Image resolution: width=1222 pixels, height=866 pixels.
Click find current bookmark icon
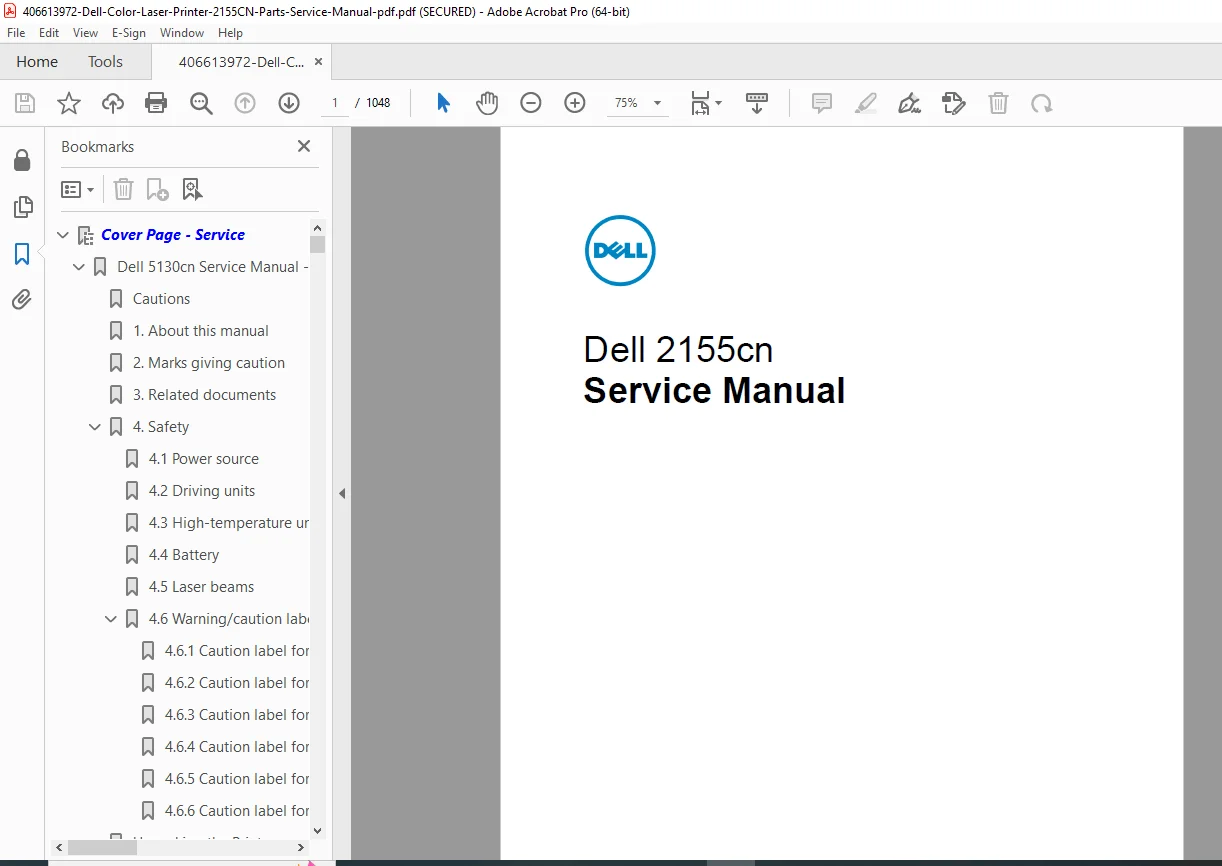click(x=192, y=189)
